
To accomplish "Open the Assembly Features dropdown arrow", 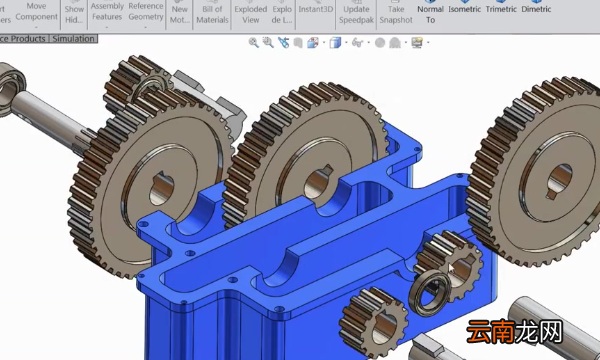I will pyautogui.click(x=107, y=27).
